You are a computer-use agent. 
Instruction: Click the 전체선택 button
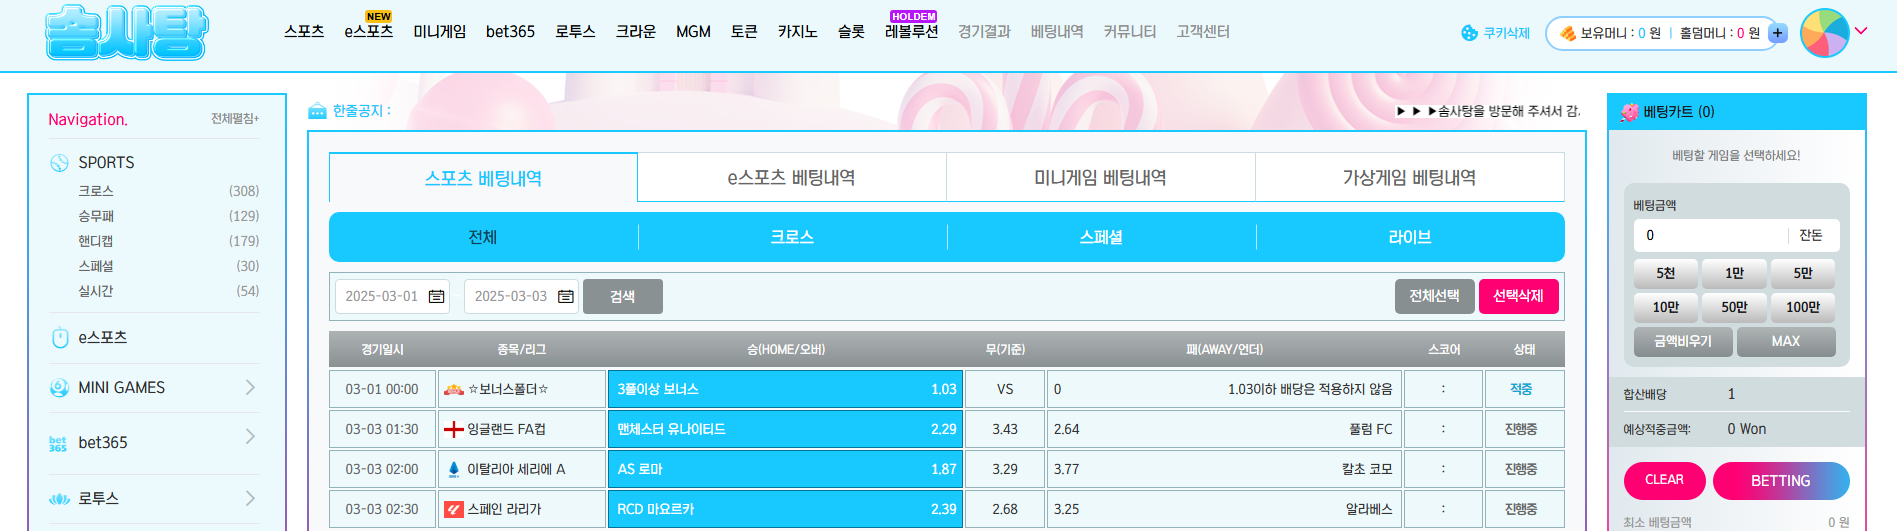(x=1434, y=296)
